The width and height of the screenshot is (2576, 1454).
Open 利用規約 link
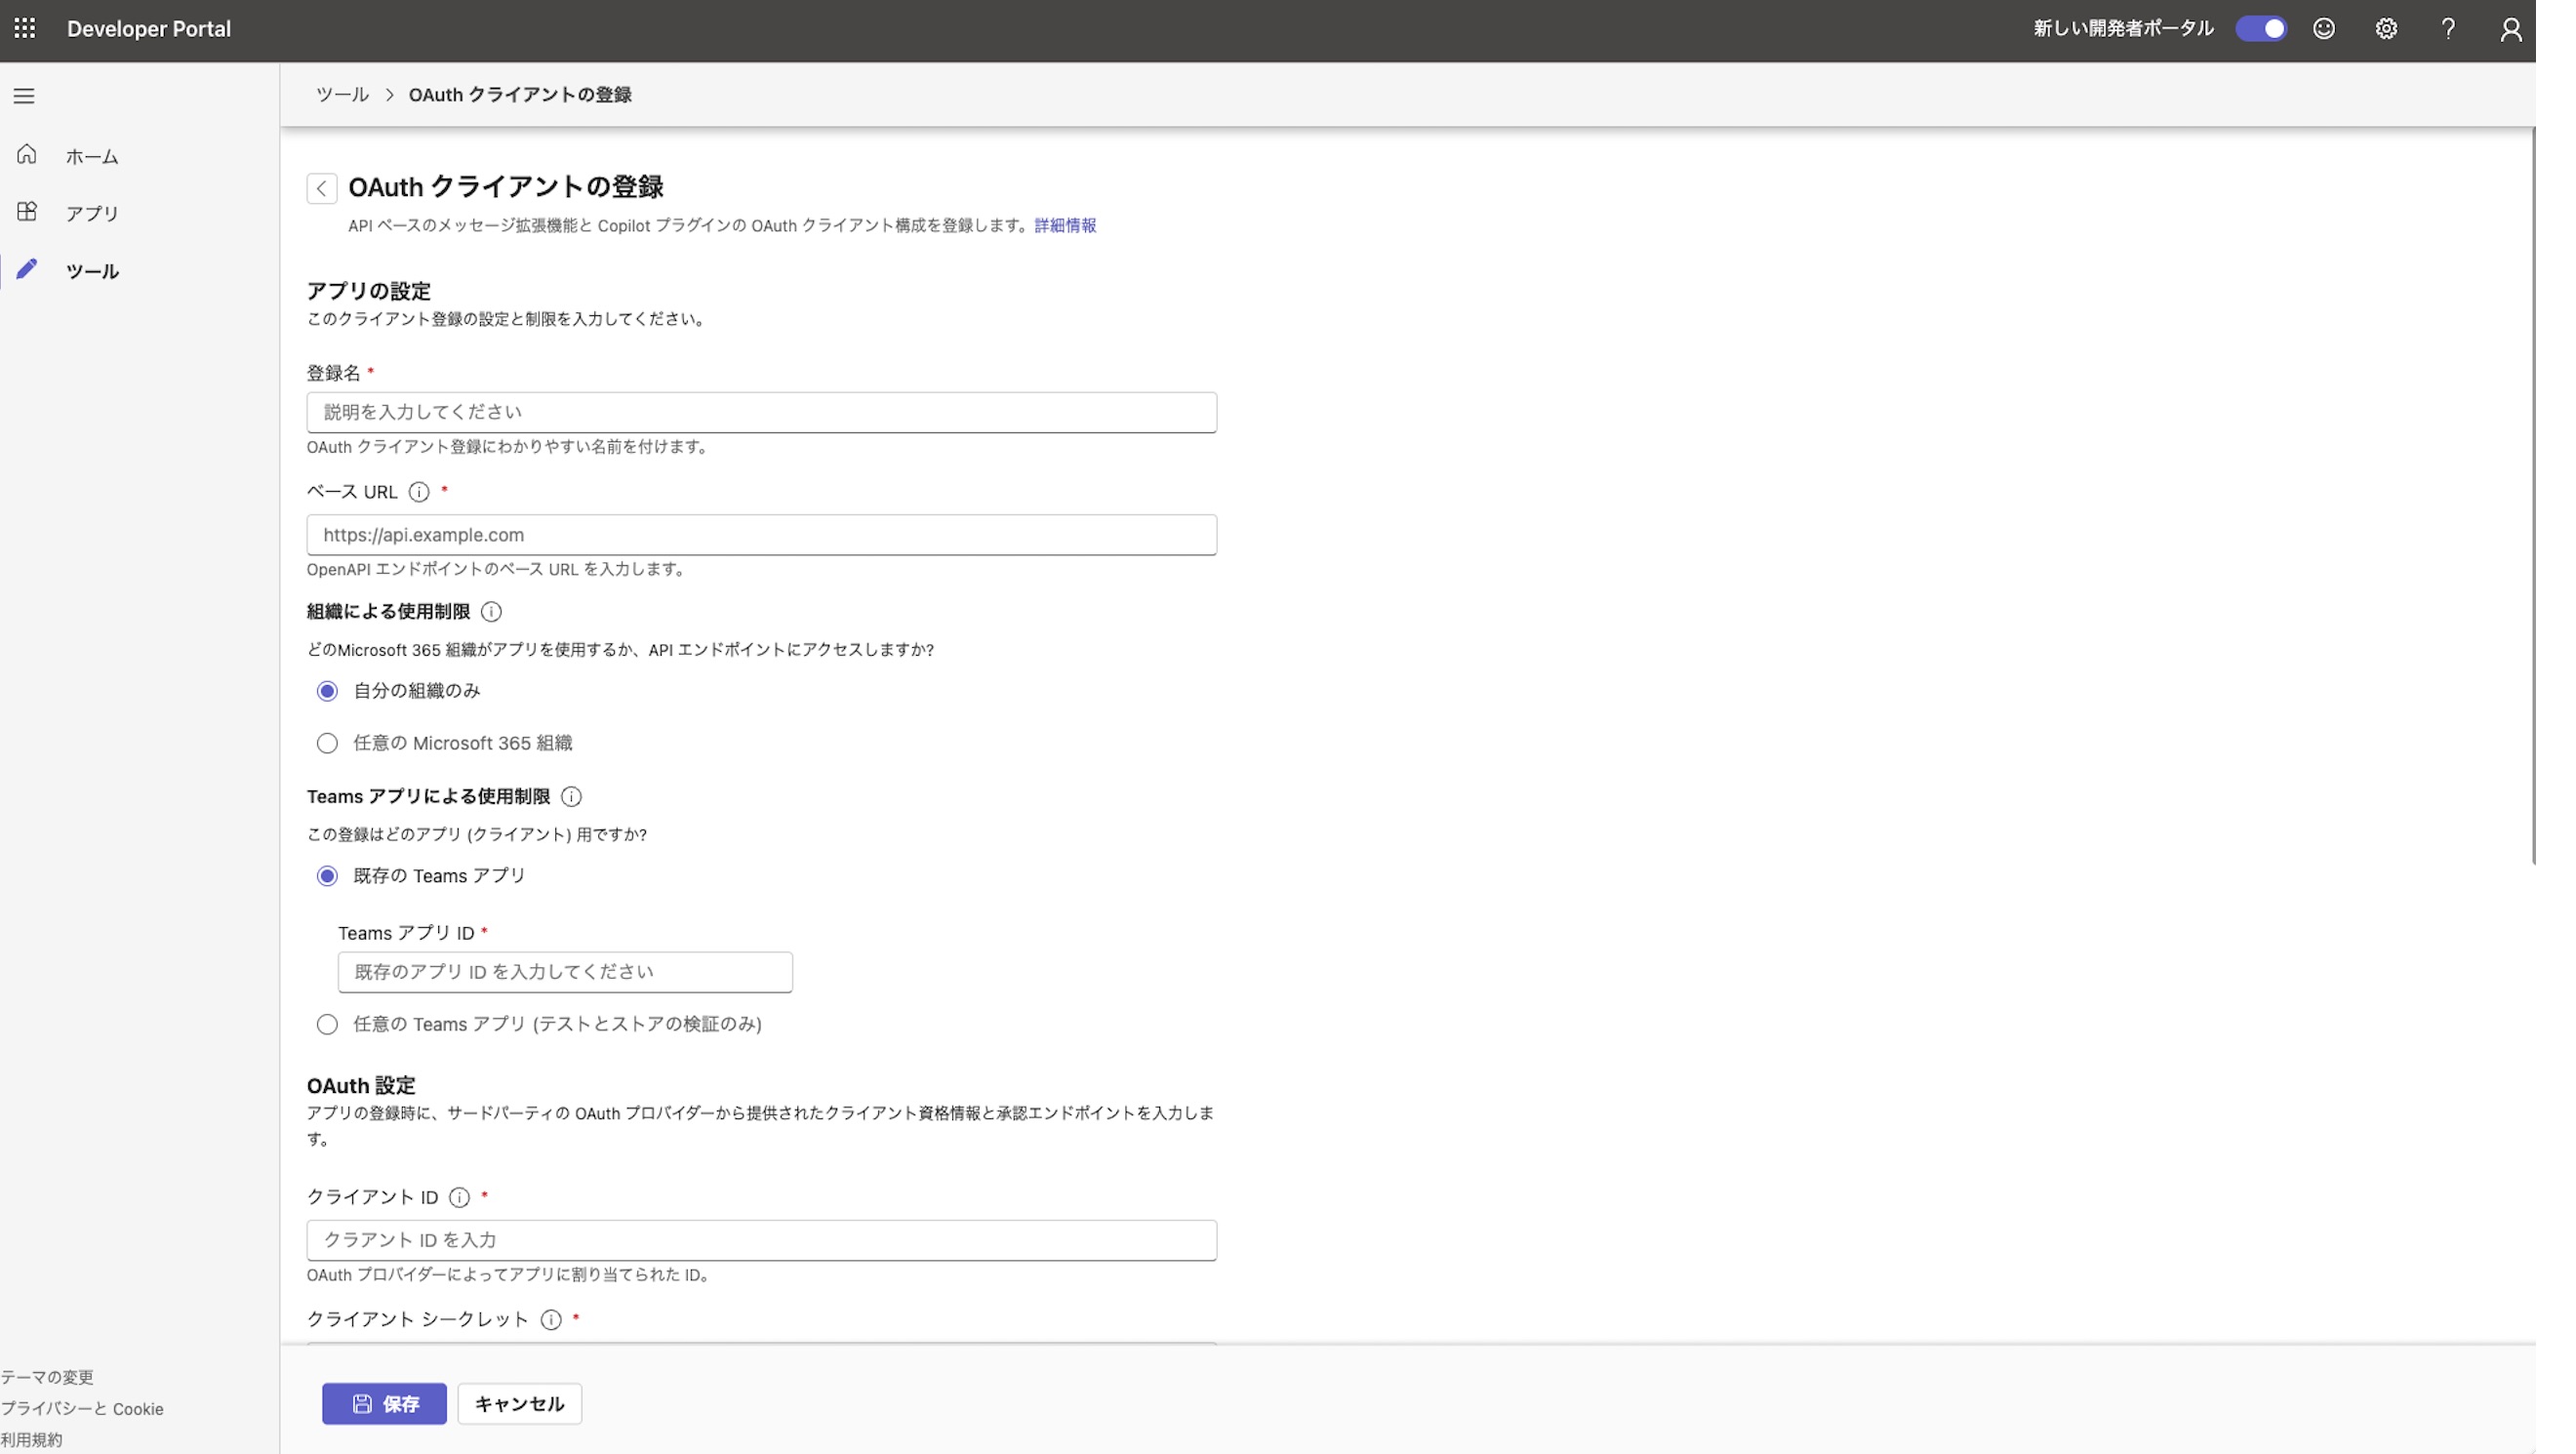31,1440
